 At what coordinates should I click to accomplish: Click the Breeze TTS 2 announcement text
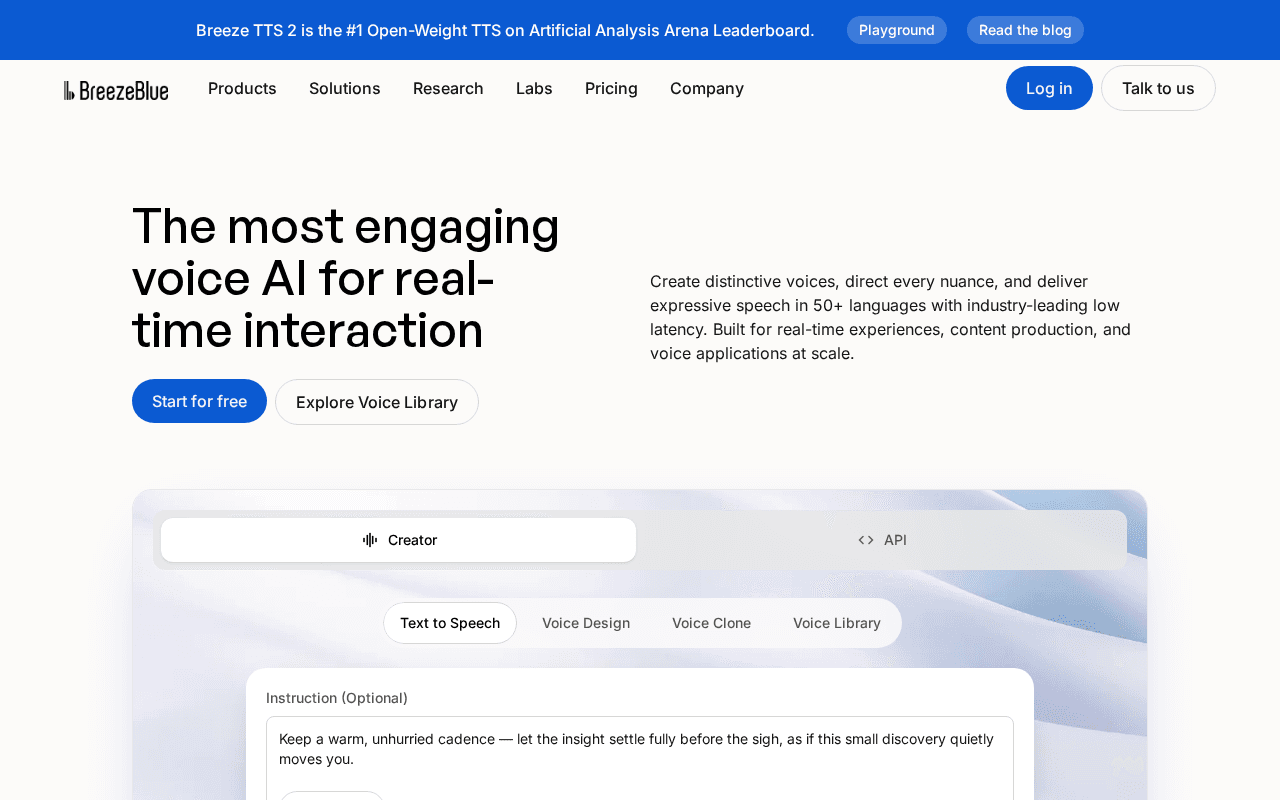(x=505, y=30)
